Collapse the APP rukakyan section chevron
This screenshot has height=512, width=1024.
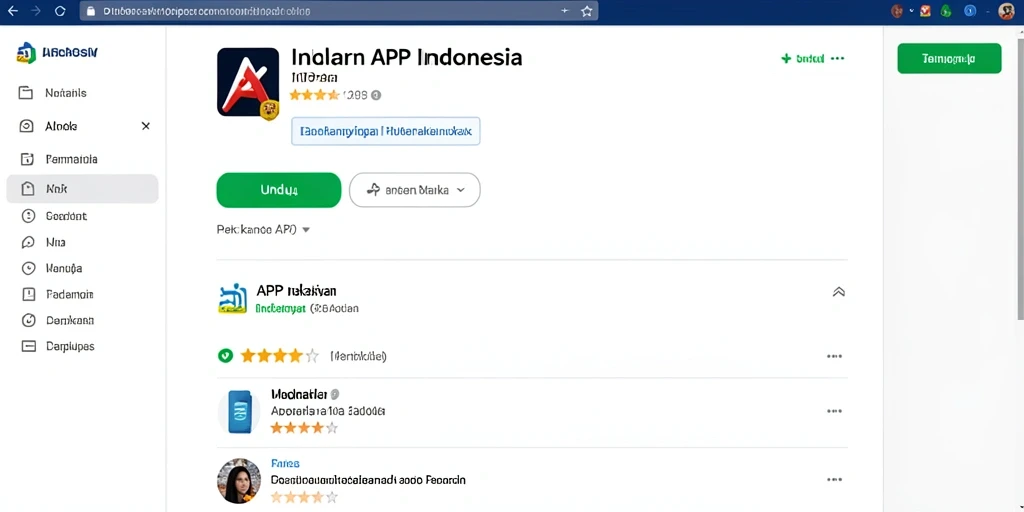(839, 292)
